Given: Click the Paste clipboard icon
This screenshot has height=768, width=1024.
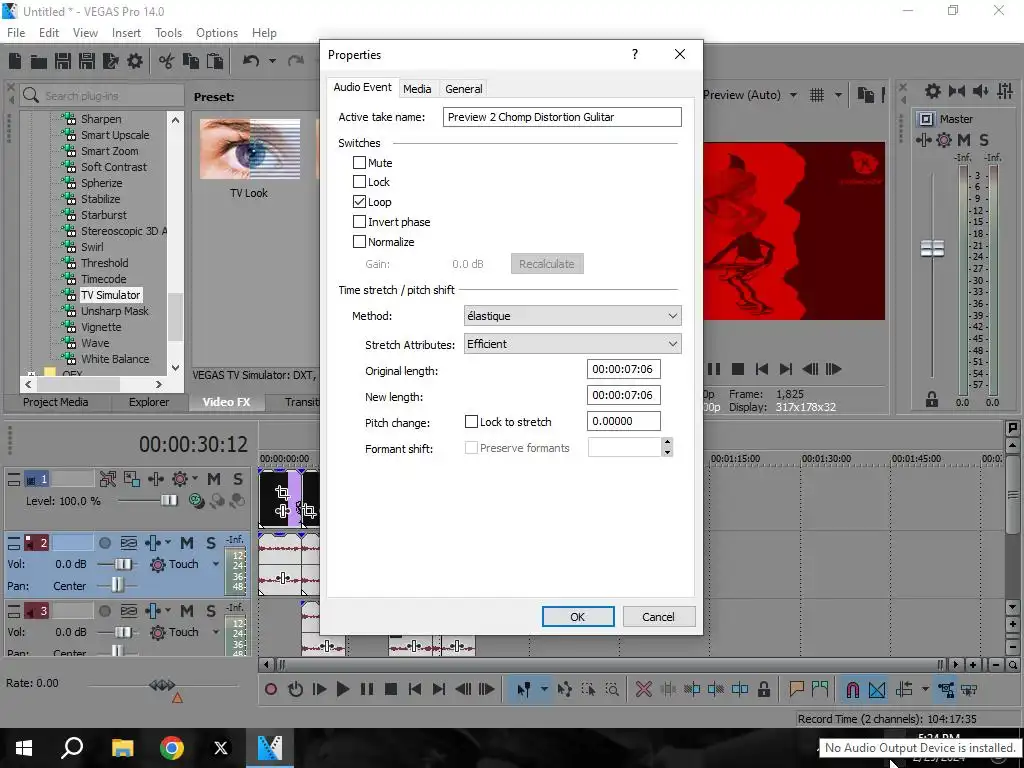Looking at the screenshot, I should 215,61.
